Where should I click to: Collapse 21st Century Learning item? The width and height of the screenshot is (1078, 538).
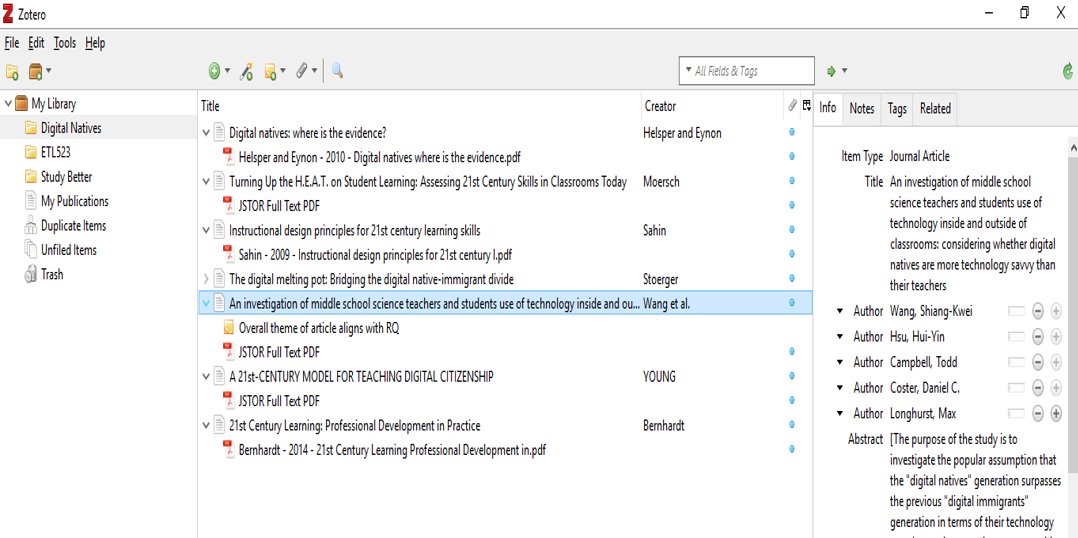206,426
